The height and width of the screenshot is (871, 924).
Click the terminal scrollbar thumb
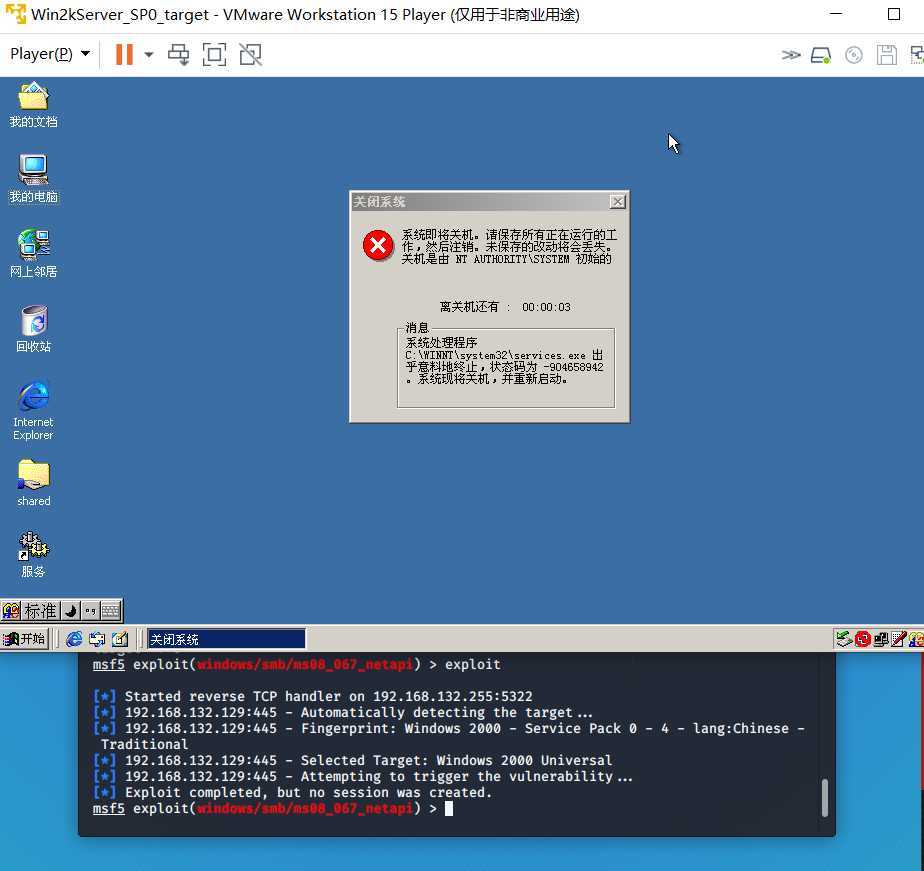tap(824, 797)
